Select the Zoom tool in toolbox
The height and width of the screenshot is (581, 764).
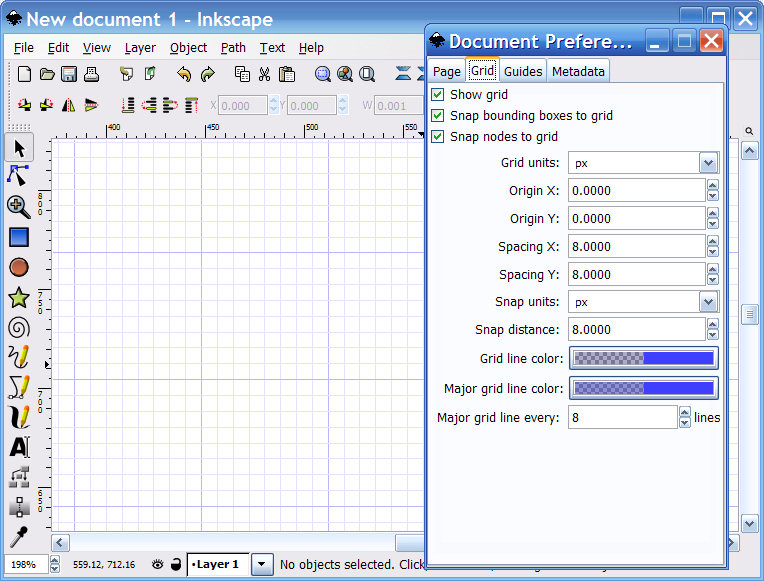click(18, 206)
